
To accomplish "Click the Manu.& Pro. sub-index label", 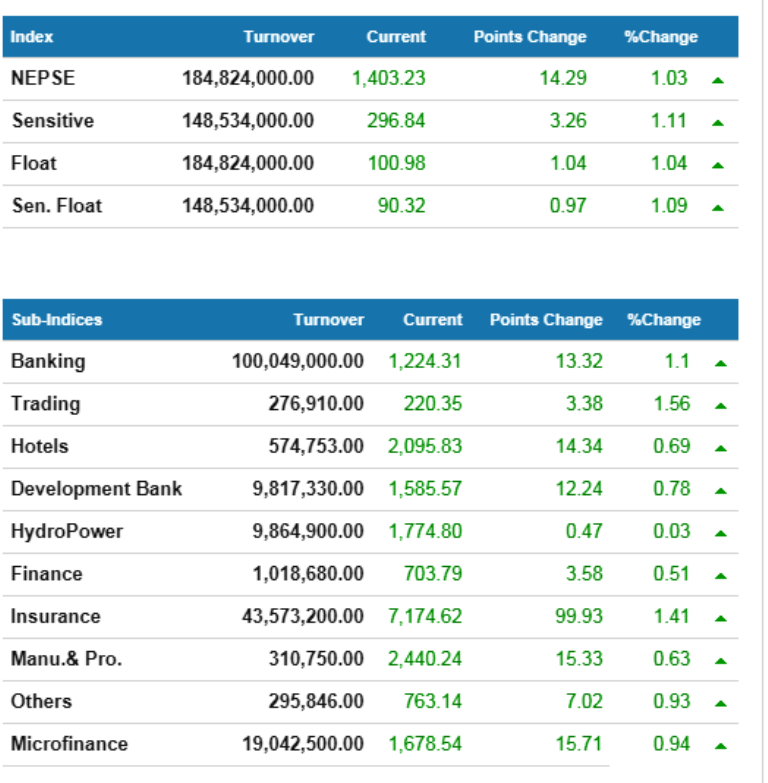I will click(x=66, y=659).
